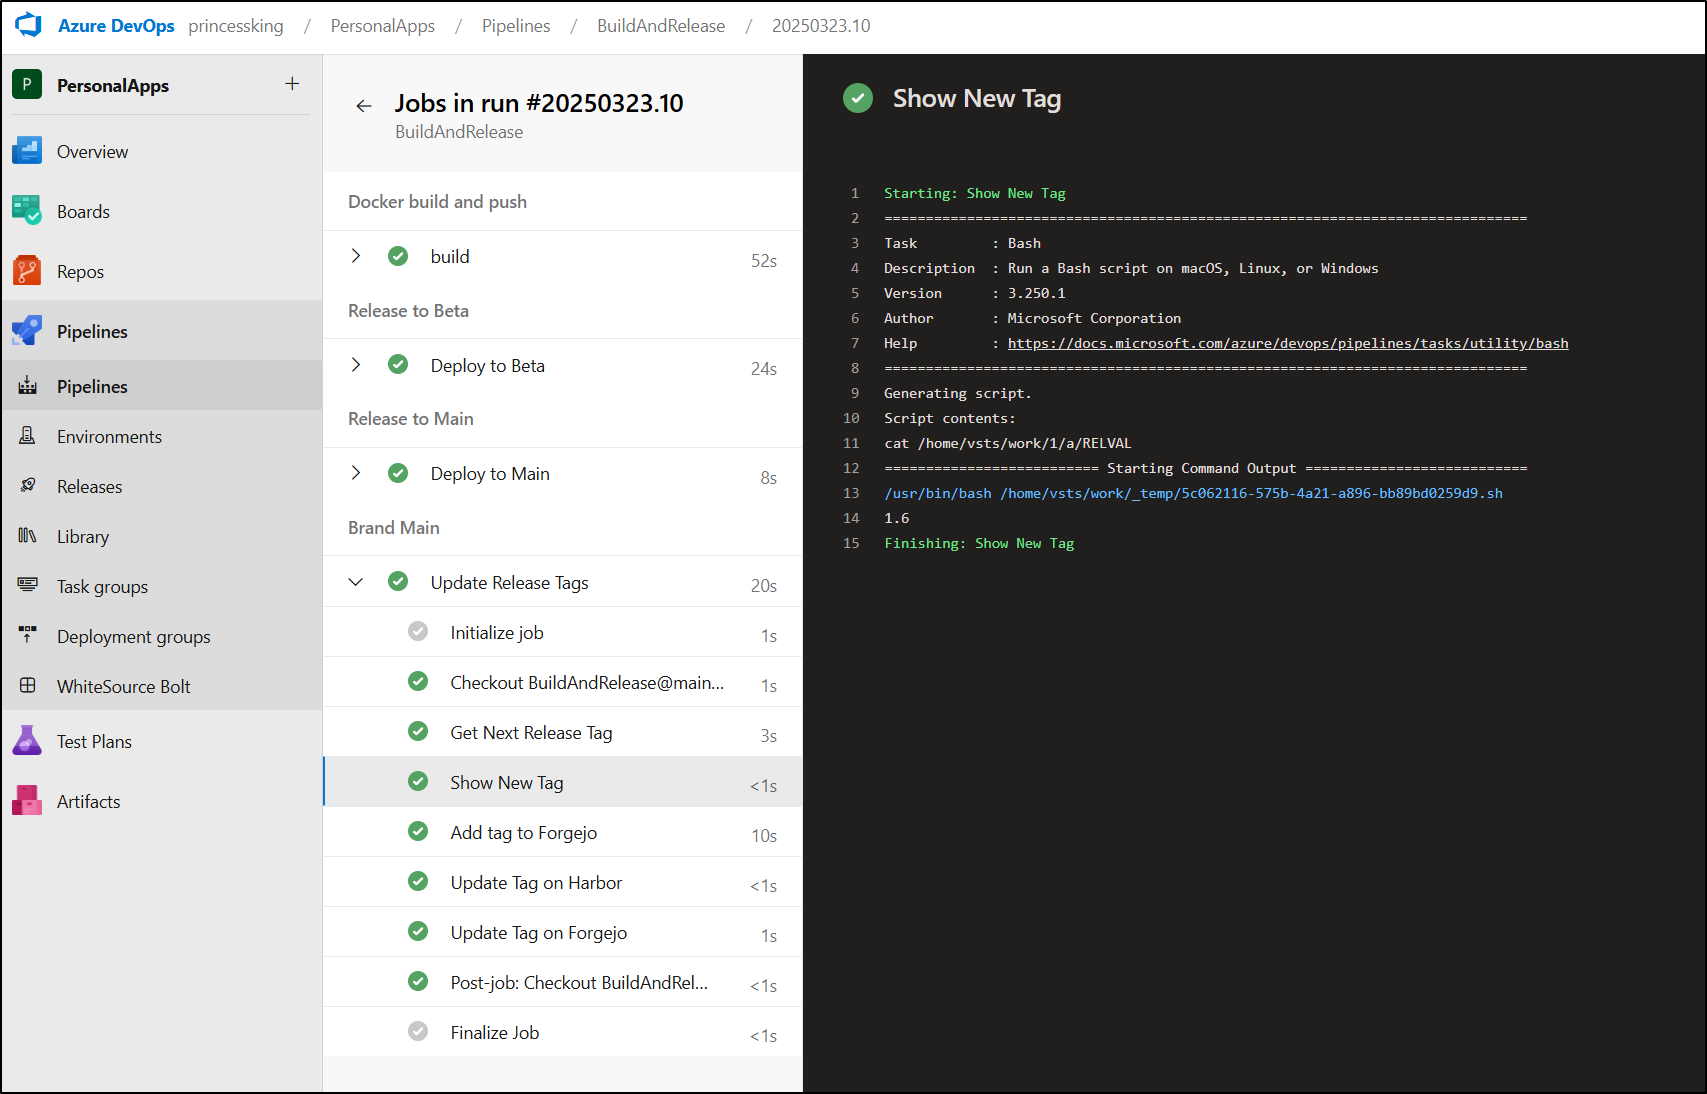The image size is (1707, 1094).
Task: Click the grey status icon beside Finalize Job
Action: click(418, 1032)
